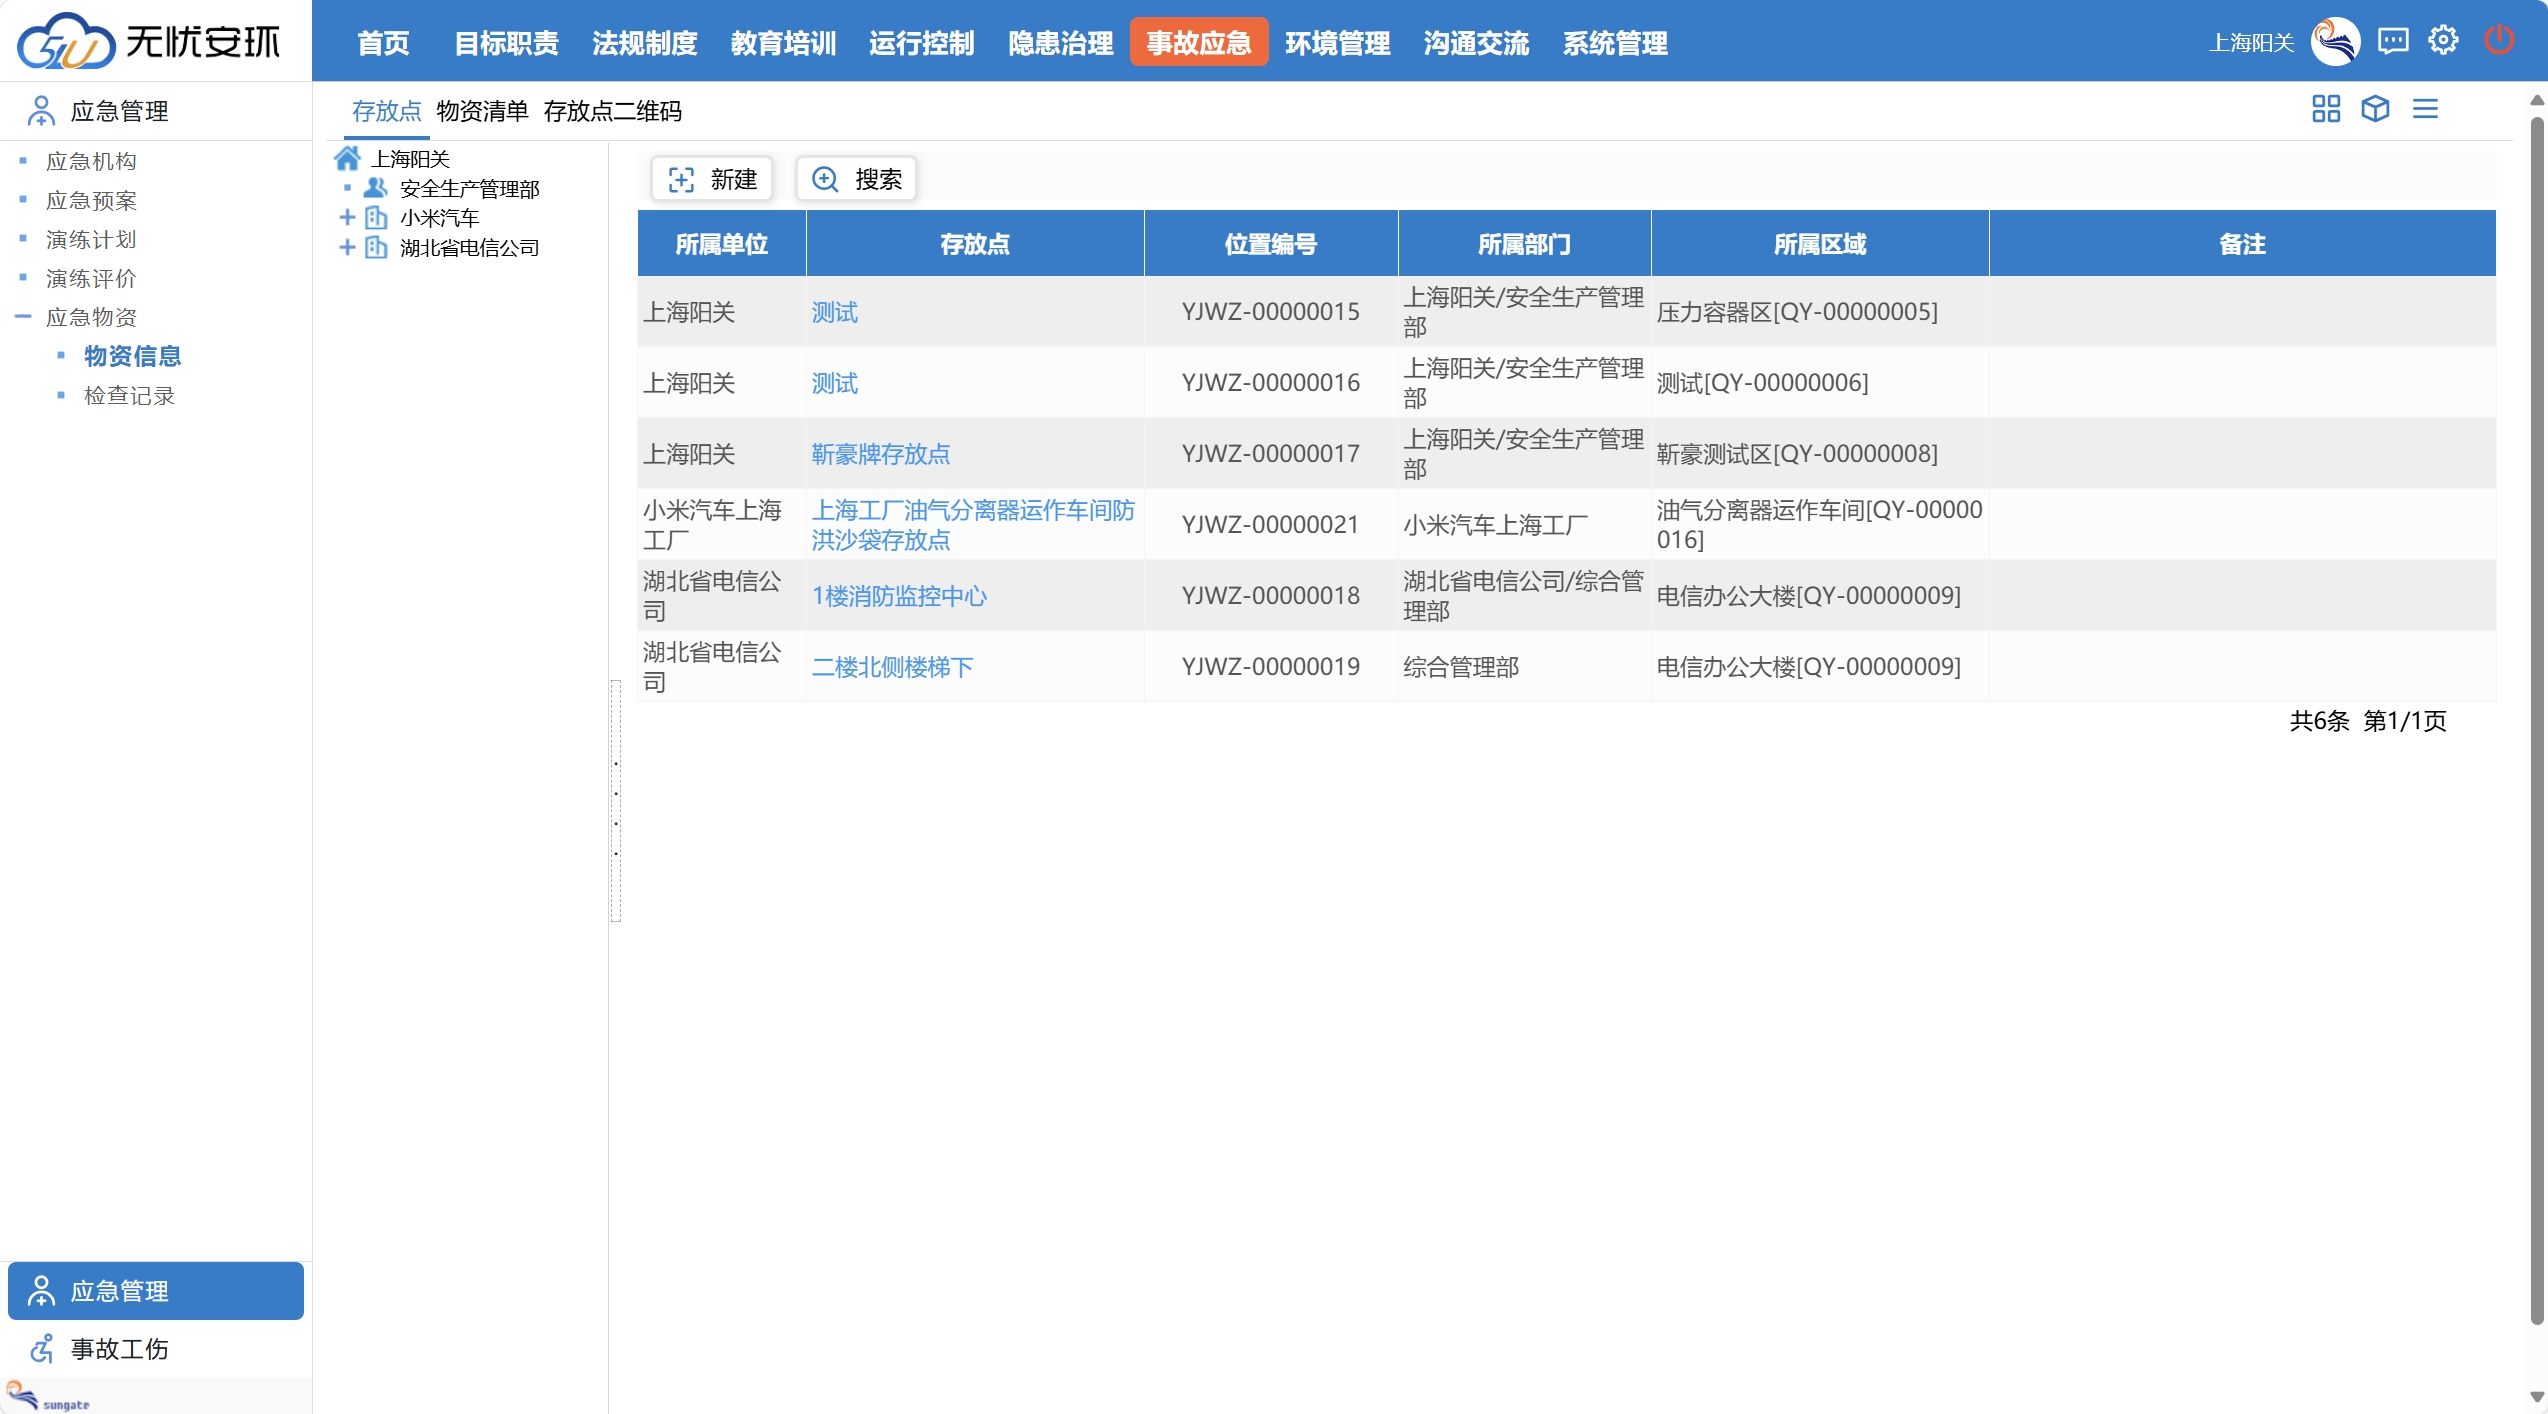
Task: Select 演练计划 in the sidebar
Action: click(91, 239)
